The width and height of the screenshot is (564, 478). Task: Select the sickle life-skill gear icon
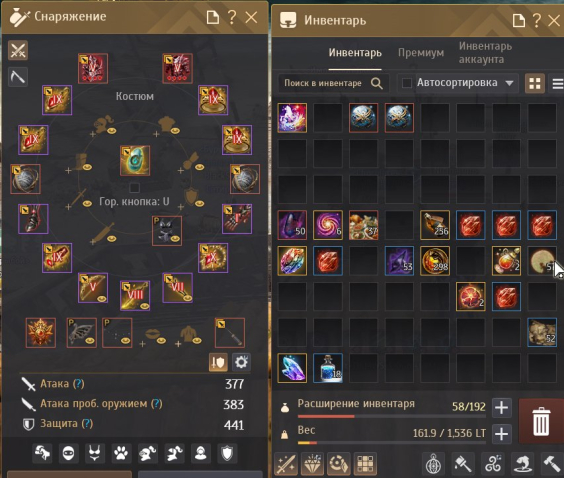tap(18, 77)
